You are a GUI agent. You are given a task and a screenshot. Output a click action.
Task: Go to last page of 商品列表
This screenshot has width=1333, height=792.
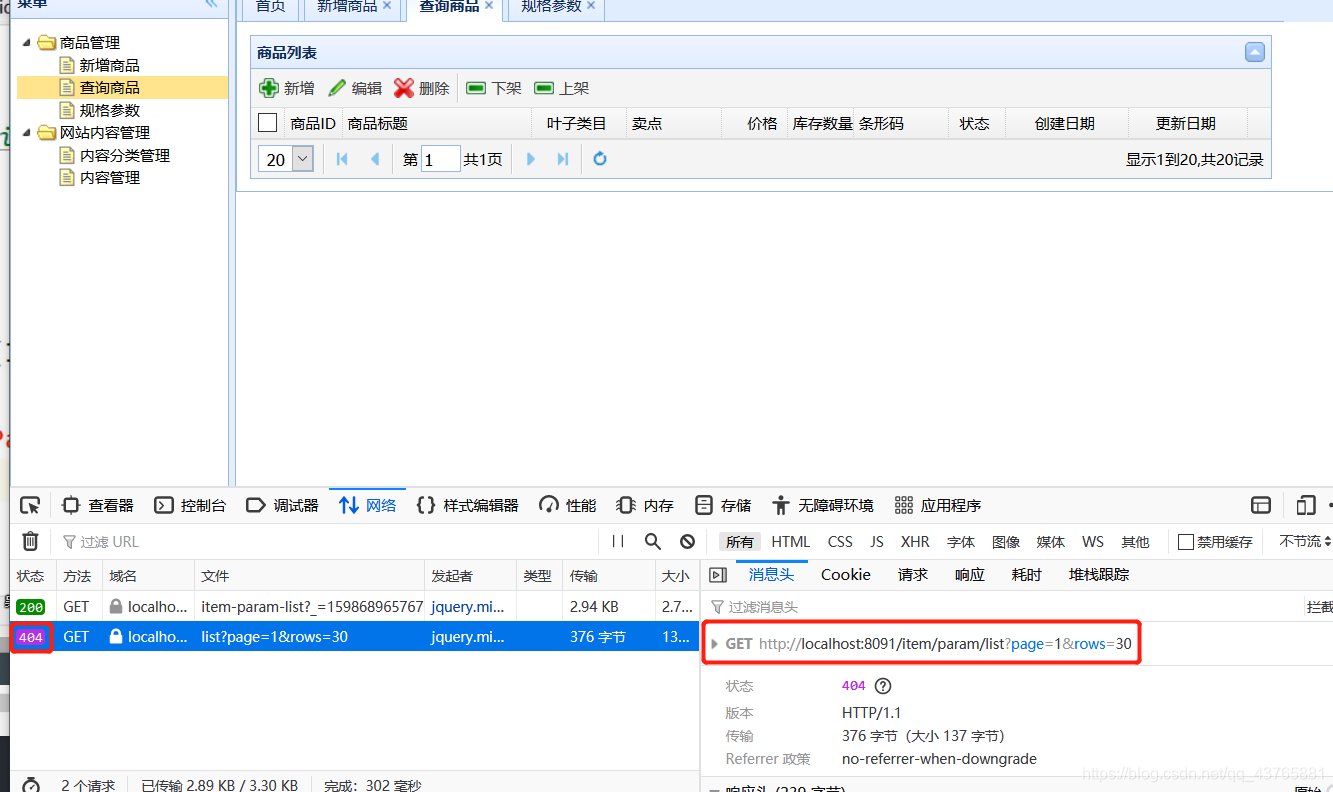coord(563,159)
